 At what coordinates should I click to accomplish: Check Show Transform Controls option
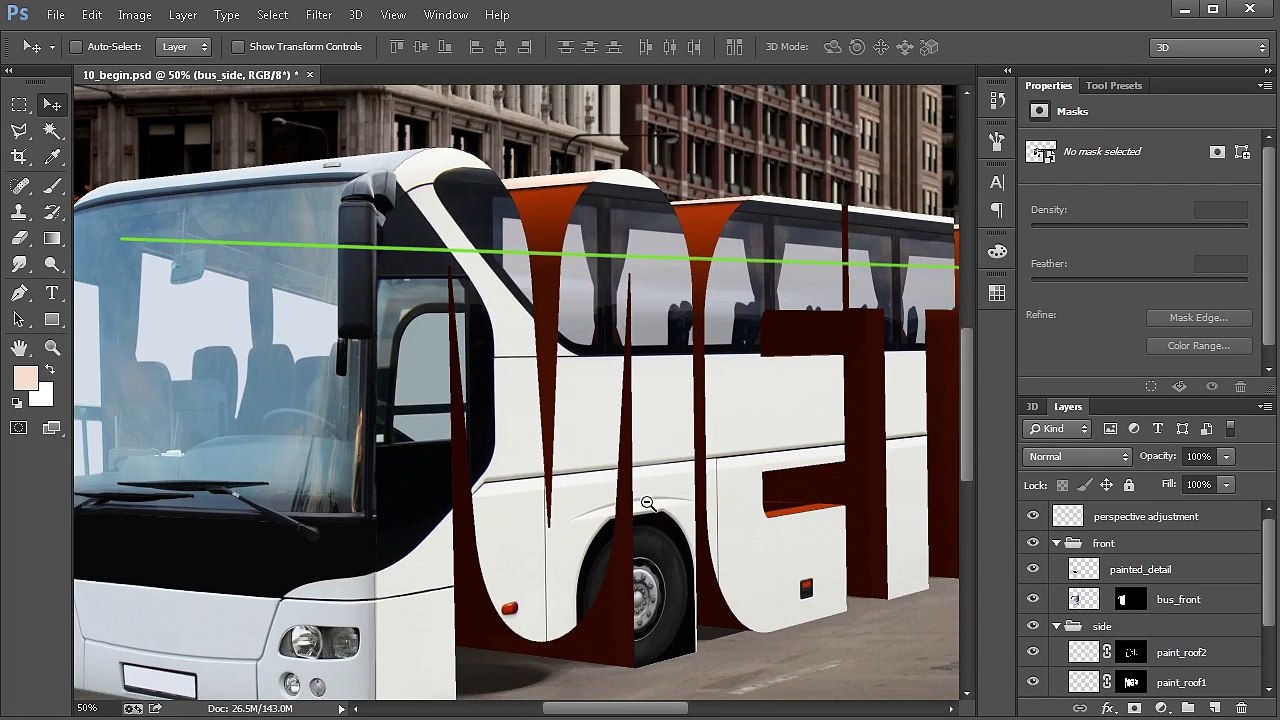(238, 47)
